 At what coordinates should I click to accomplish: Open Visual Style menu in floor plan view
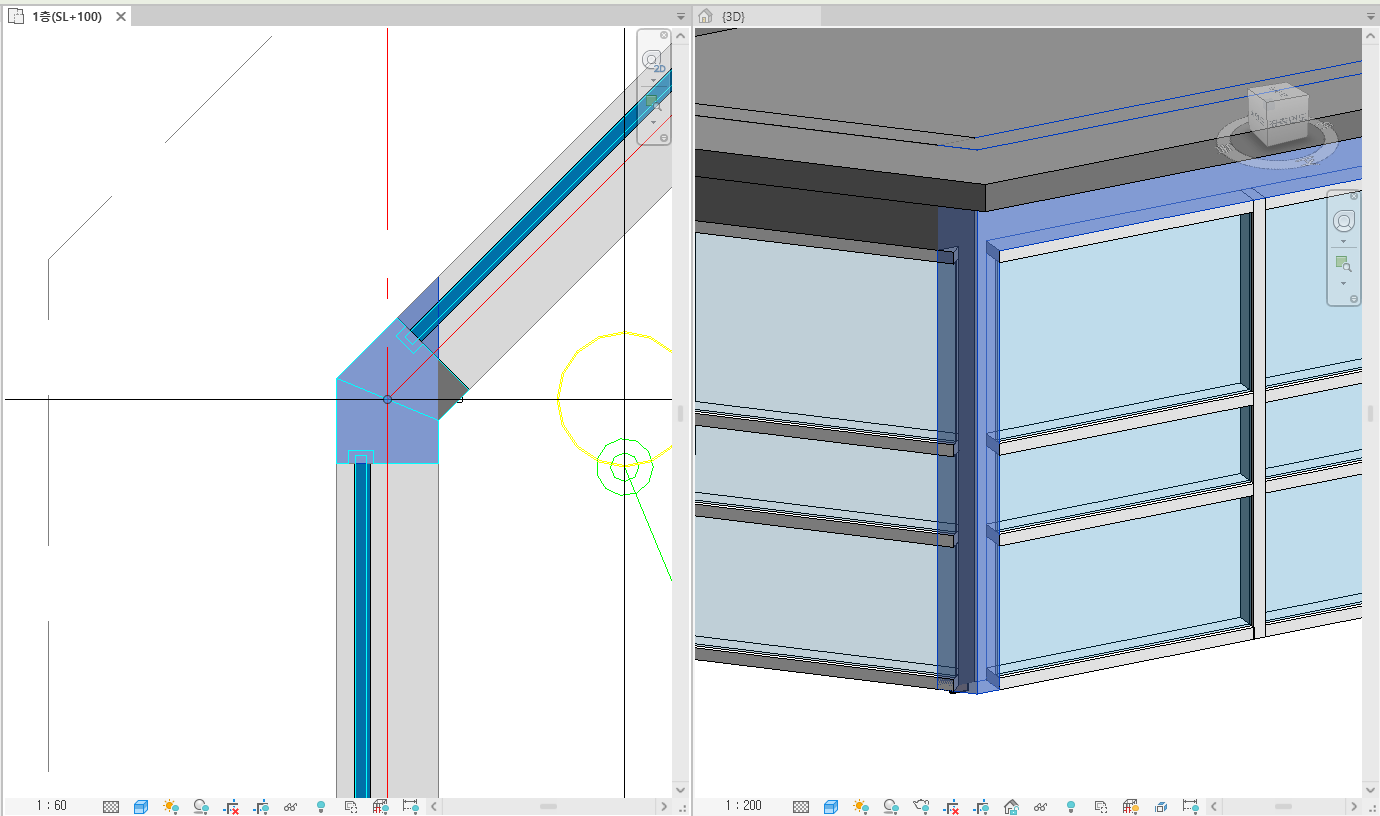[141, 806]
